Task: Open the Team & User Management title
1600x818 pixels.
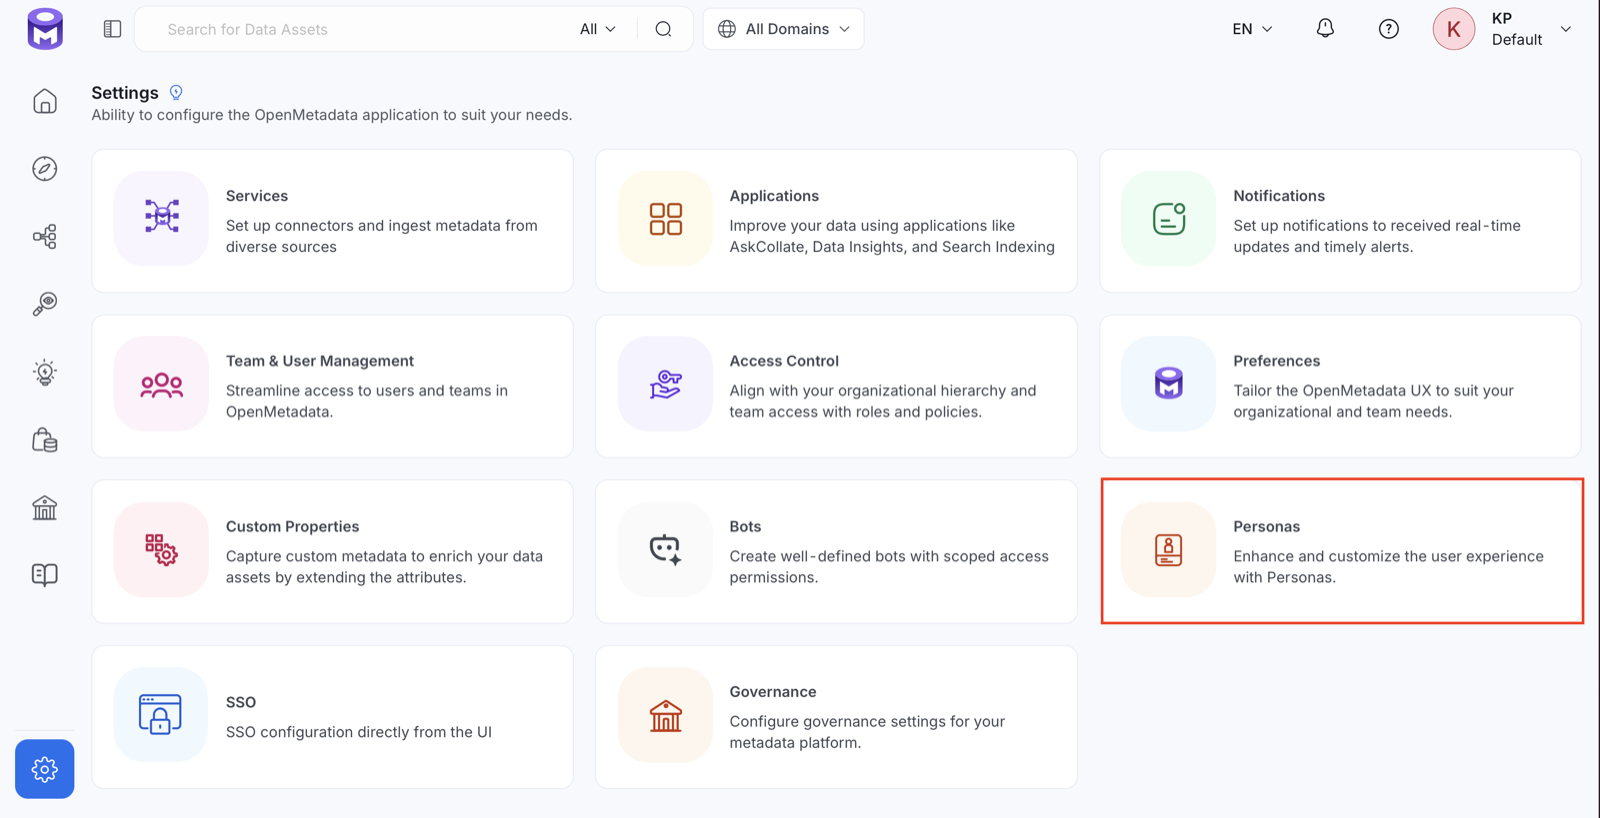Action: pyautogui.click(x=320, y=361)
